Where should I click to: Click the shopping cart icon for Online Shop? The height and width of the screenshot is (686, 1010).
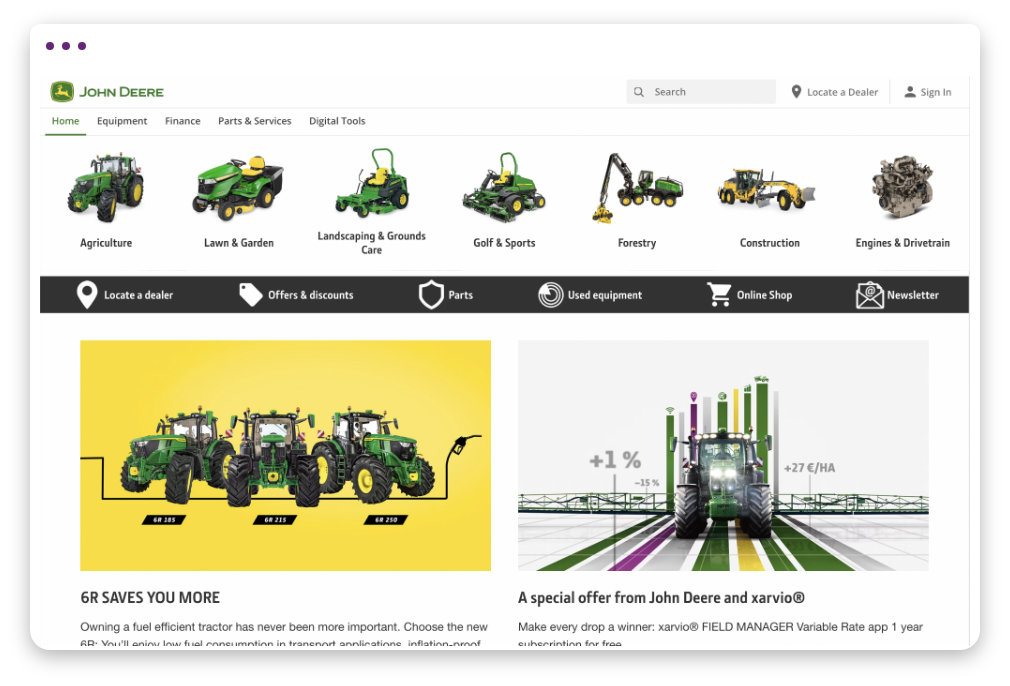coord(719,295)
